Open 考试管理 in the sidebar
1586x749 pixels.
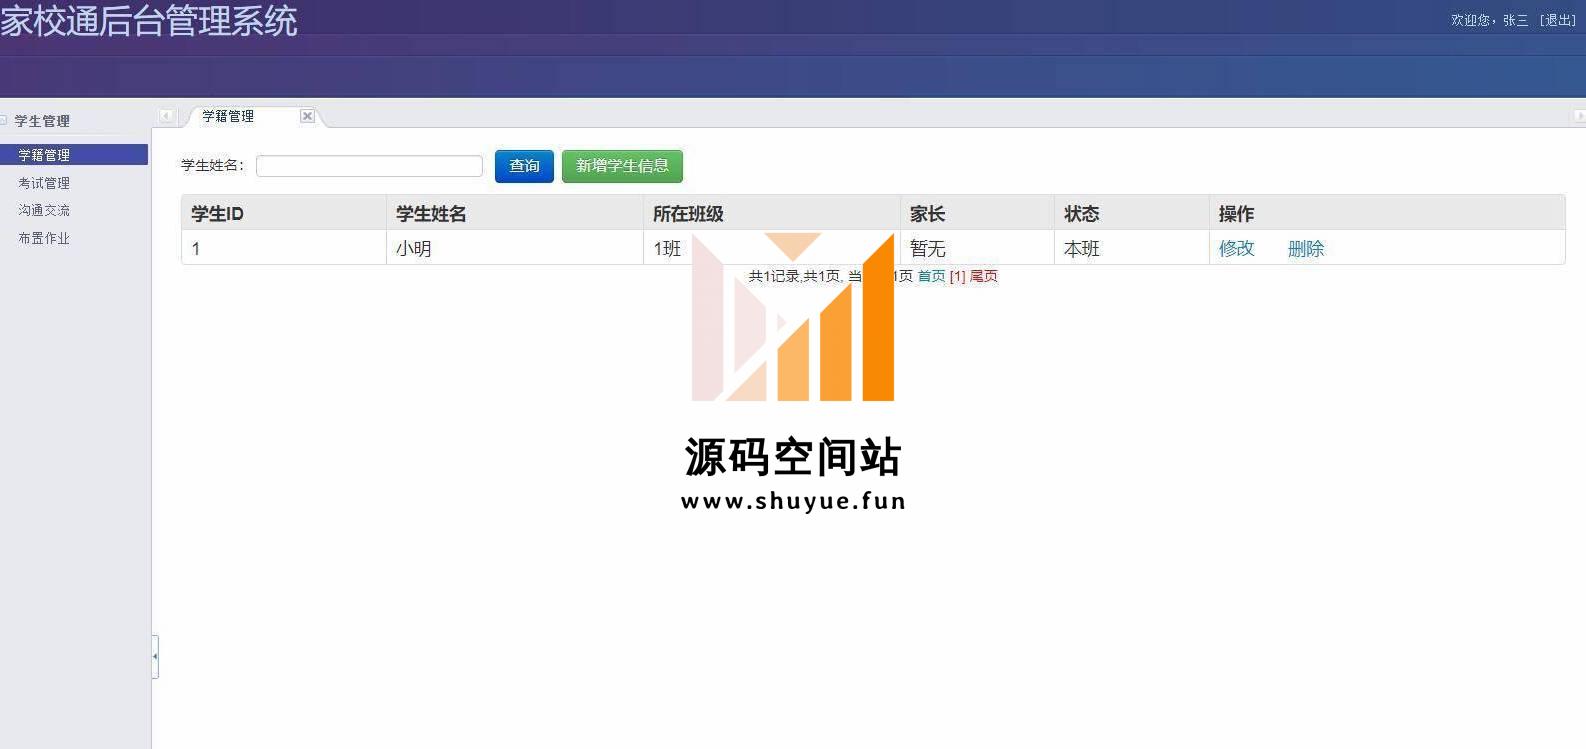[44, 183]
